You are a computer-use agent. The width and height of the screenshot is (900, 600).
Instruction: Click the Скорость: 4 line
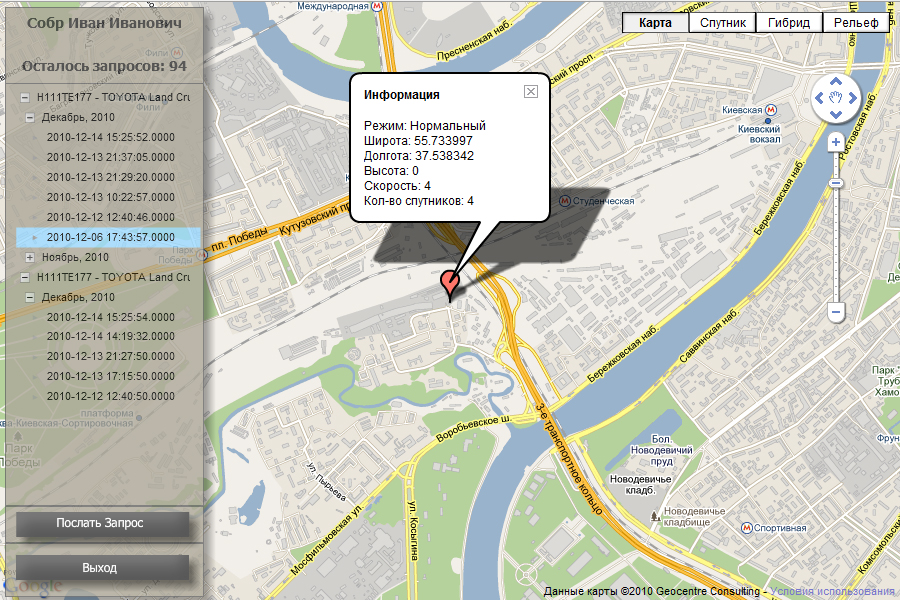(x=397, y=186)
